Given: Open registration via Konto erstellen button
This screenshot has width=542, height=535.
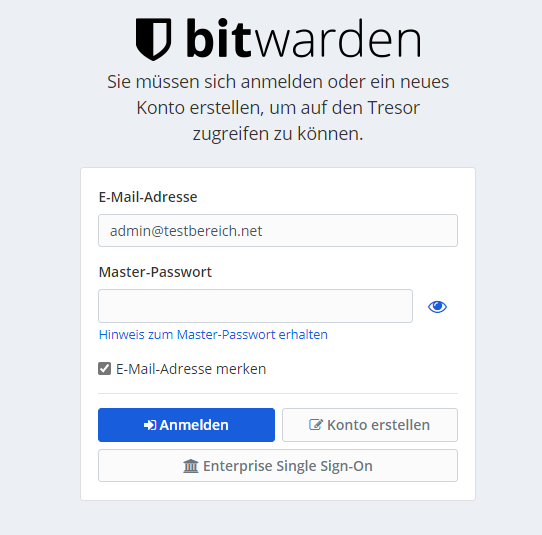Looking at the screenshot, I should pyautogui.click(x=370, y=425).
